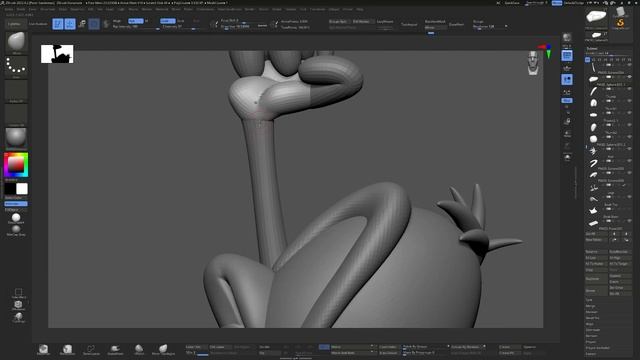The image size is (640, 360).
Task: Expand Distribute section in Subtool
Action: (593, 330)
